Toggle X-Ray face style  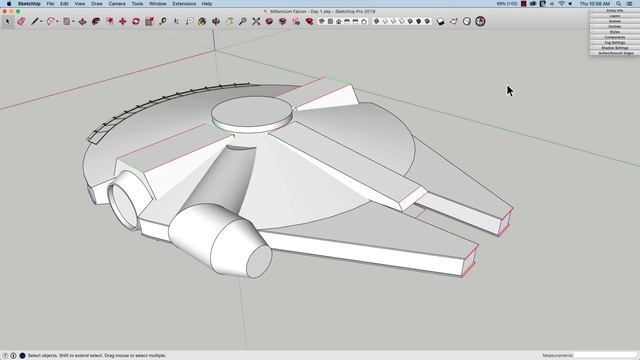pos(376,21)
